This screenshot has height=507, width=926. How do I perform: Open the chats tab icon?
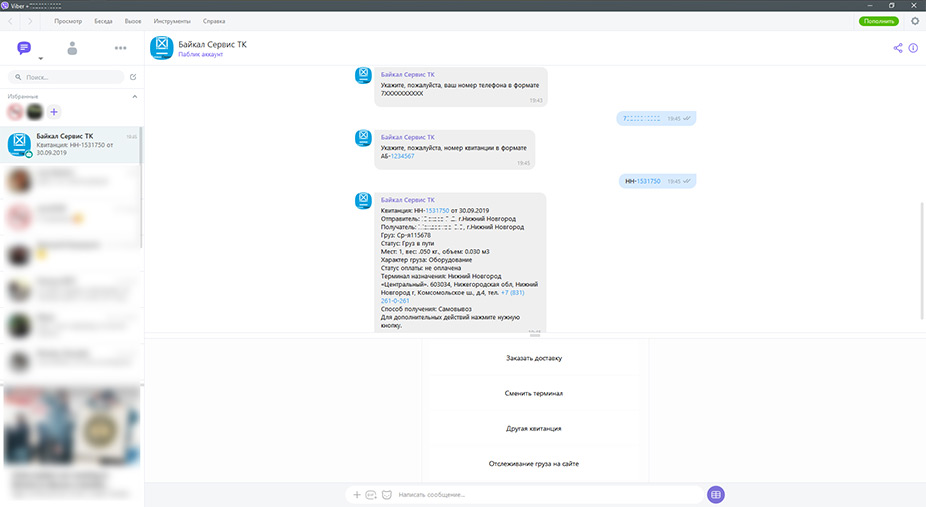24,48
